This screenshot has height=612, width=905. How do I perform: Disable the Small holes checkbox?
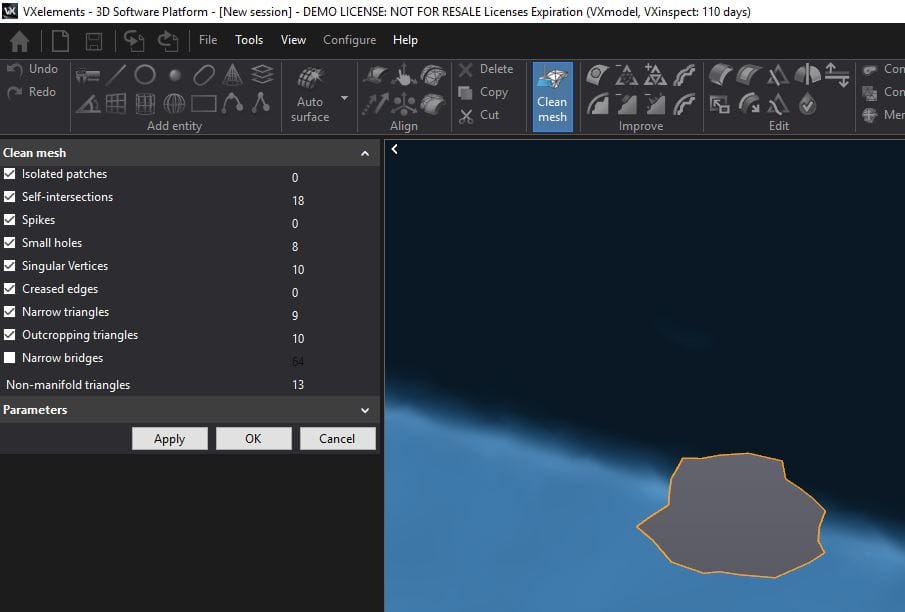[10, 243]
